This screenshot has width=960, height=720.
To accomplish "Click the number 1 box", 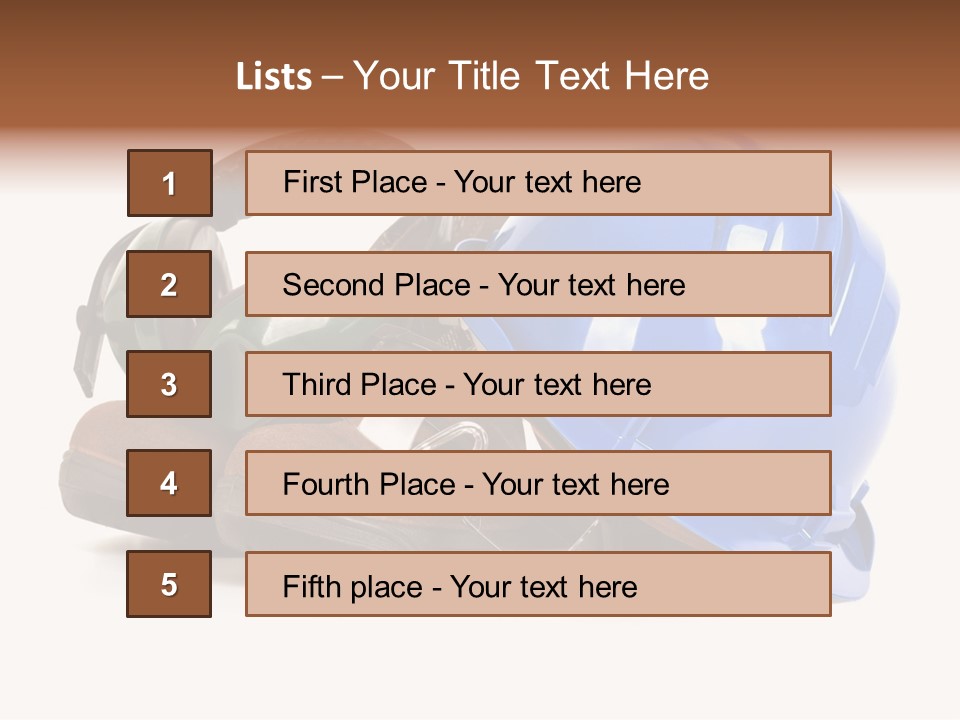I will pos(169,183).
